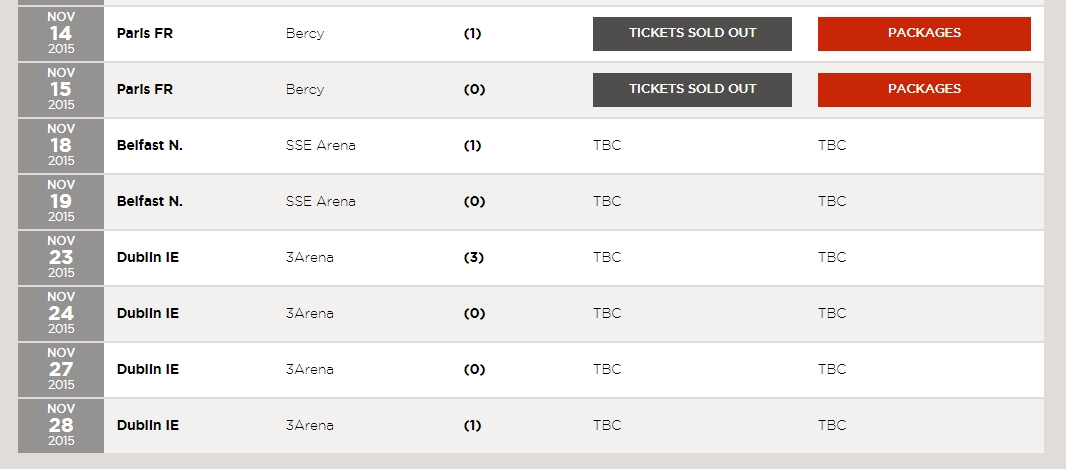The image size is (1066, 469).
Task: Open Packages for Paris Nov 14 show
Action: click(x=924, y=34)
